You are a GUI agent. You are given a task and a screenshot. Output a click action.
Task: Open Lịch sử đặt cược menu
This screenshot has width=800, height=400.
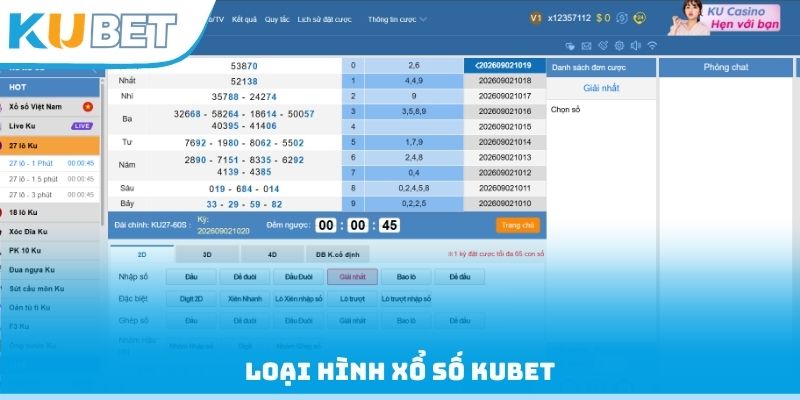pos(324,19)
